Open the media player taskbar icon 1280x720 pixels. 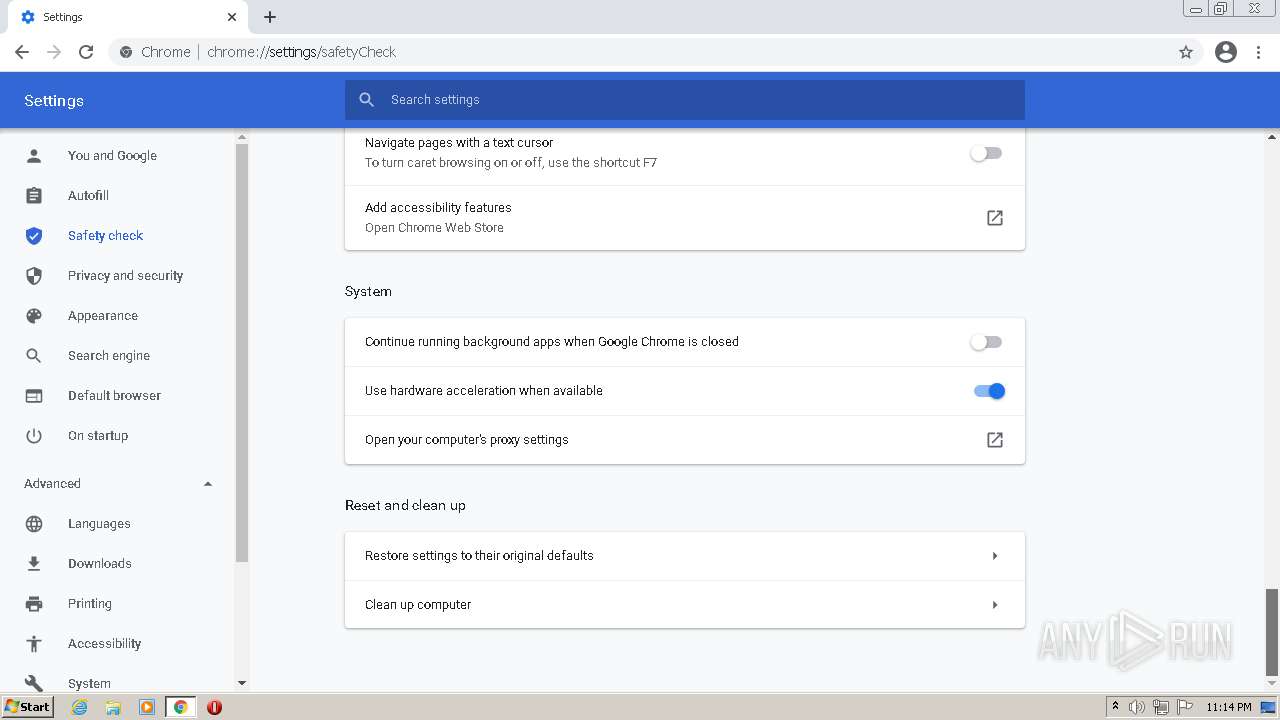[147, 707]
